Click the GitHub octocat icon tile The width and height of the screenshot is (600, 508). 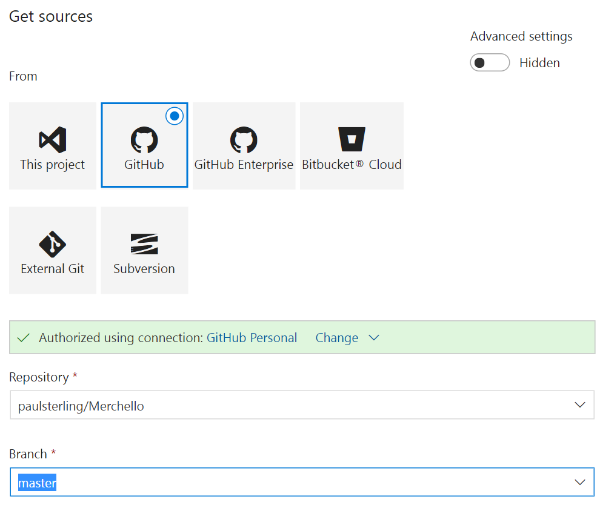coord(144,145)
